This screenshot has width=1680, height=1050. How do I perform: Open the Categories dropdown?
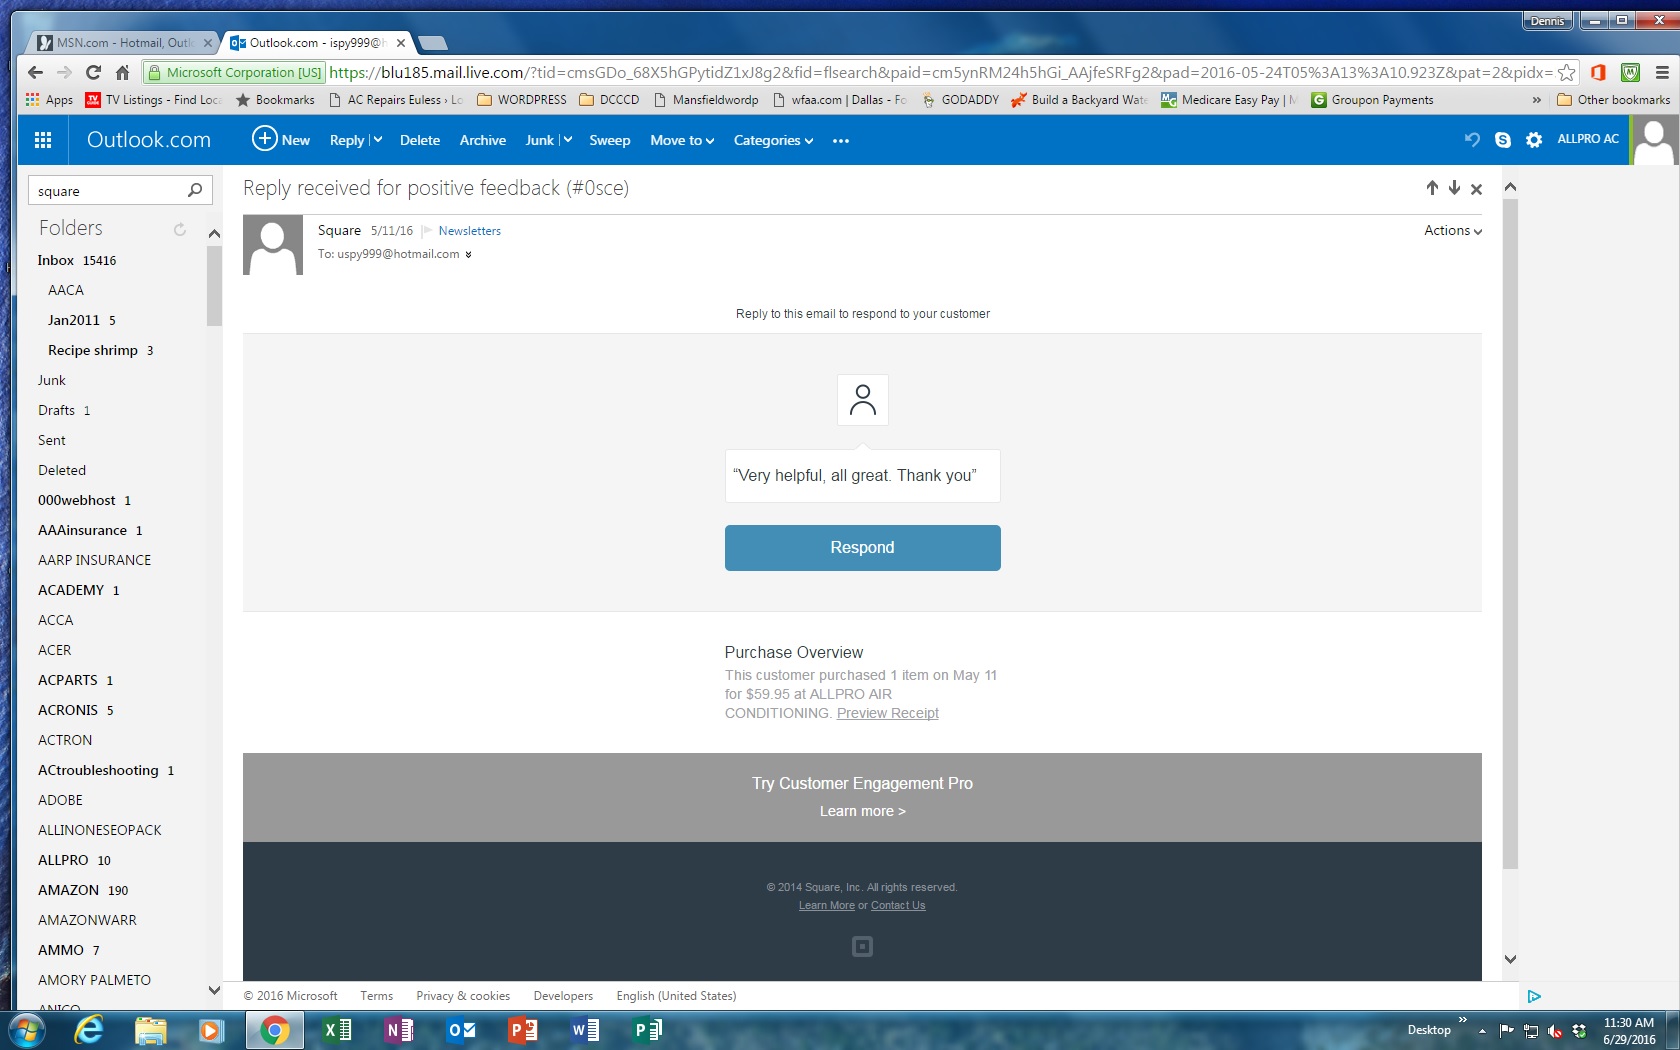773,140
